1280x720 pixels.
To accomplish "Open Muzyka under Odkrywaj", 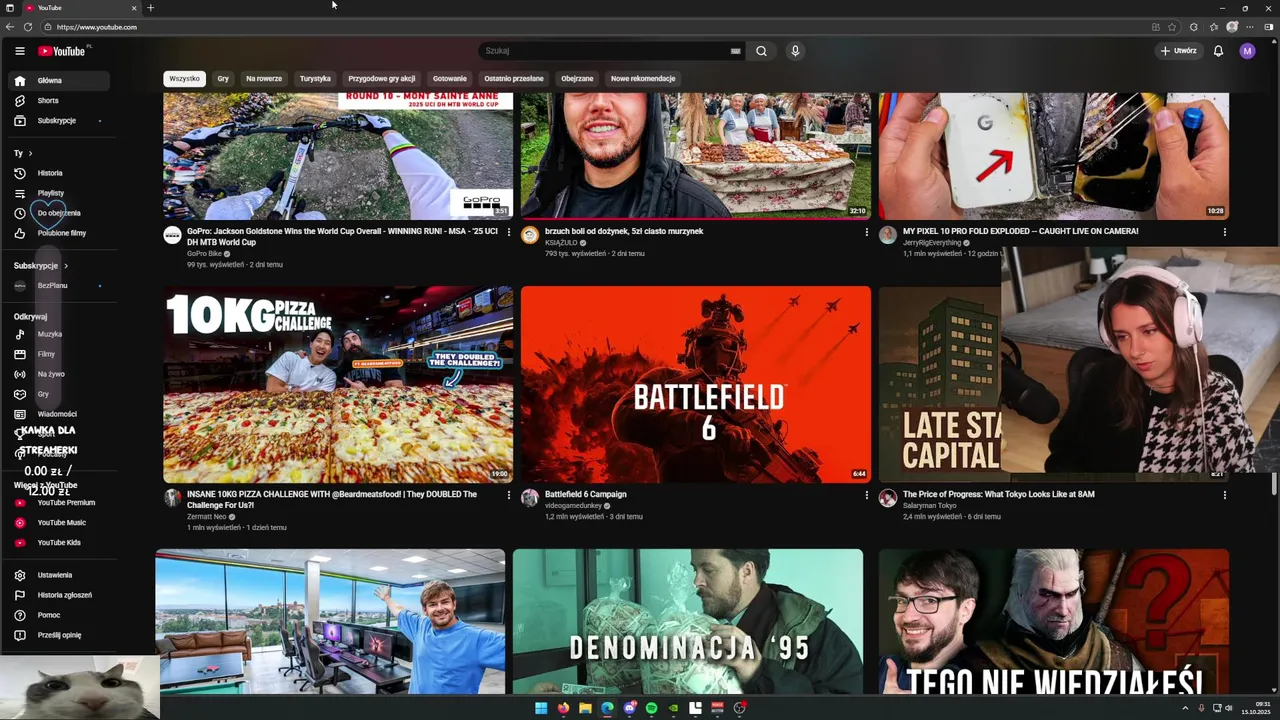I will [x=59, y=334].
